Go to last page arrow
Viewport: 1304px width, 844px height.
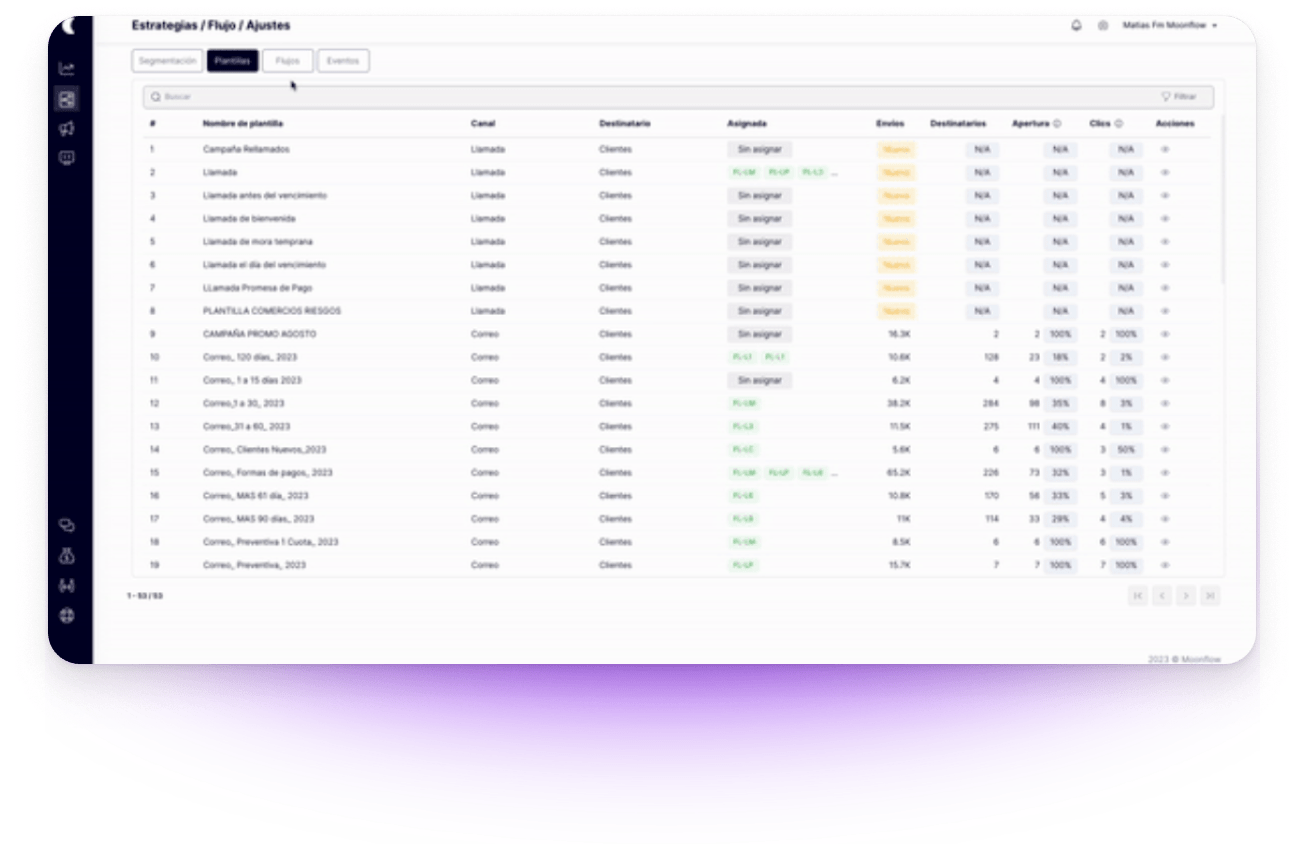click(x=1210, y=596)
